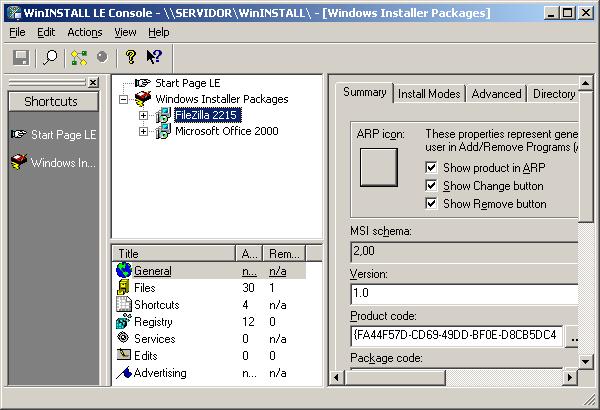The image size is (600, 410).
Task: Open the yellow question mark Help icon
Action: (x=130, y=58)
